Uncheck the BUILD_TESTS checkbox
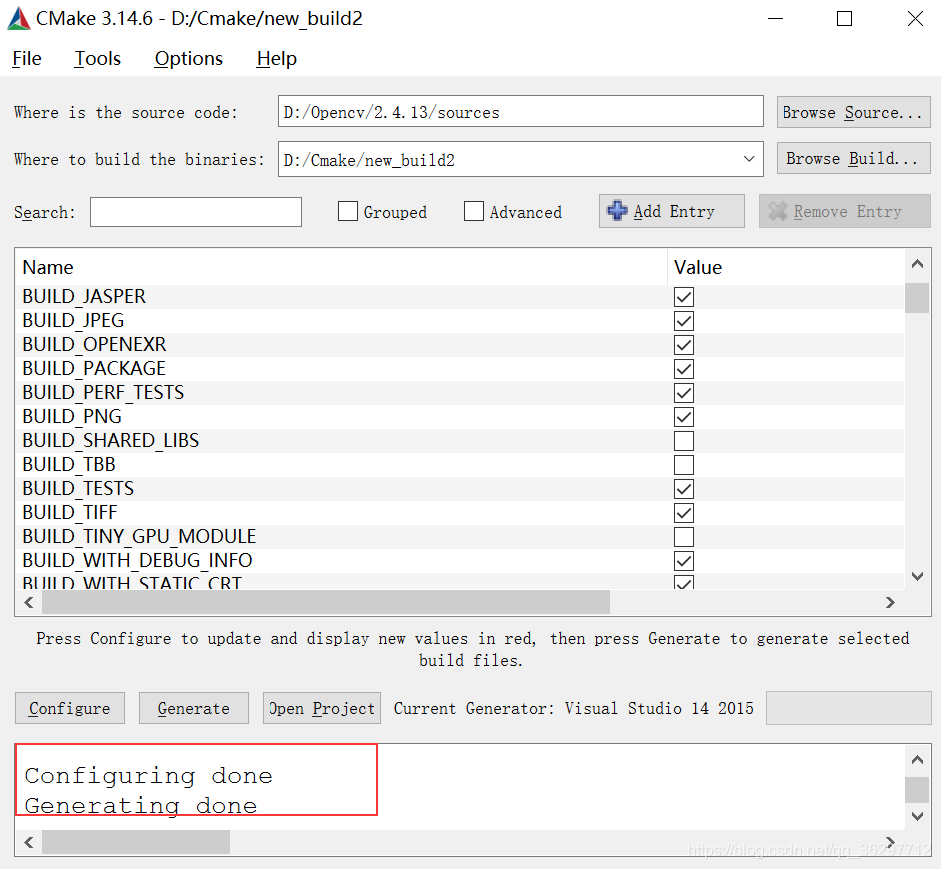Image resolution: width=941 pixels, height=869 pixels. tap(684, 489)
